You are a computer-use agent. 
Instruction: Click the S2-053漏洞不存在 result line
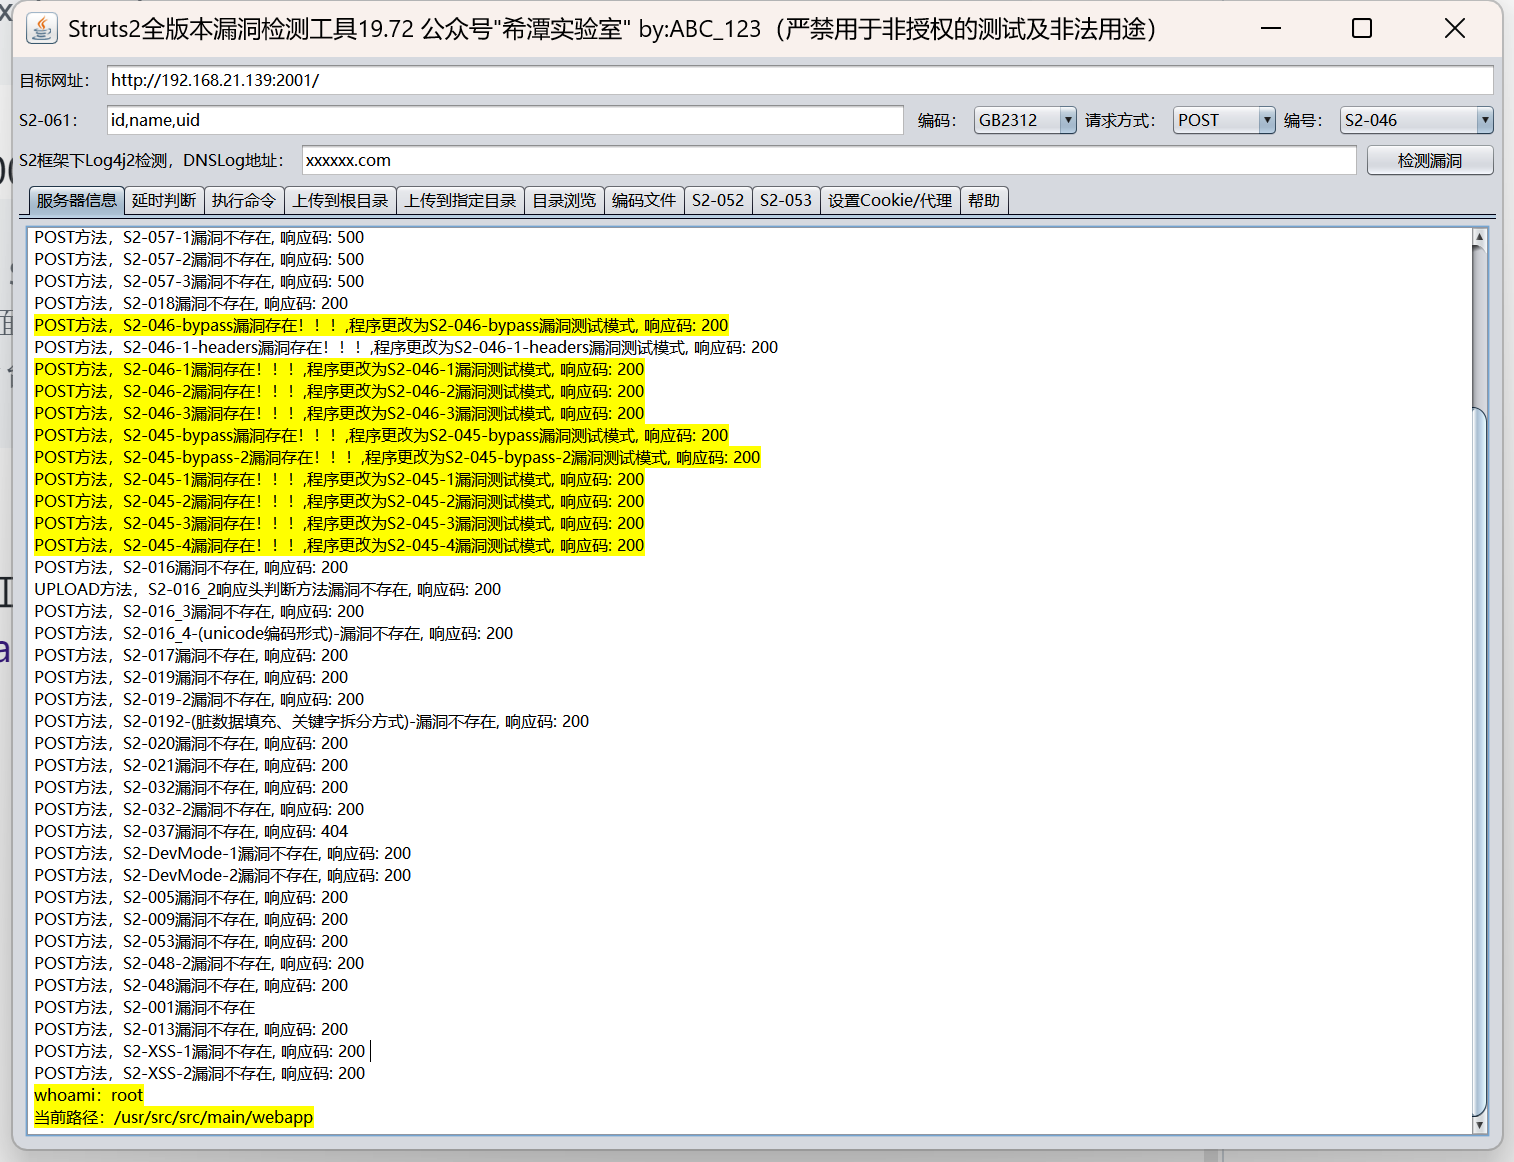tap(191, 941)
